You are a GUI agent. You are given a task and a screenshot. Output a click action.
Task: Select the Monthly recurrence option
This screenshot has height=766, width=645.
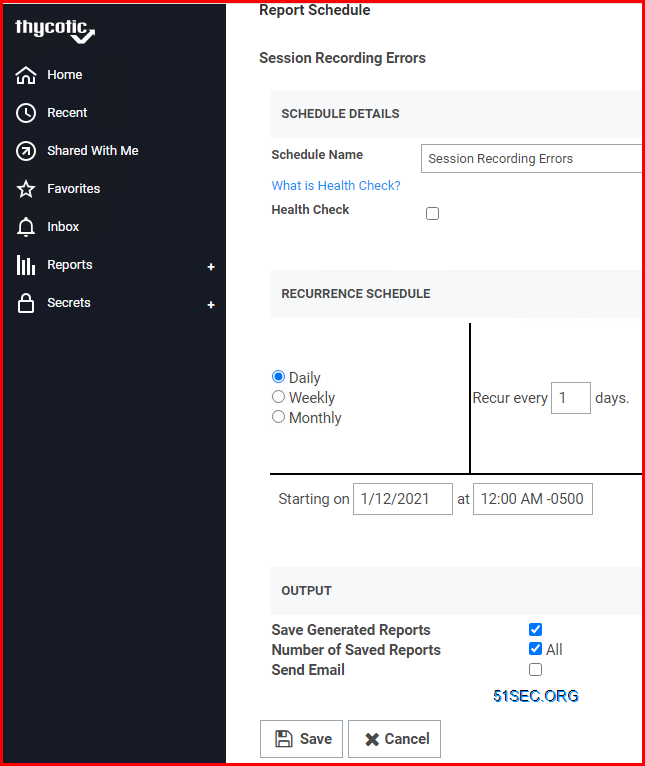(278, 417)
